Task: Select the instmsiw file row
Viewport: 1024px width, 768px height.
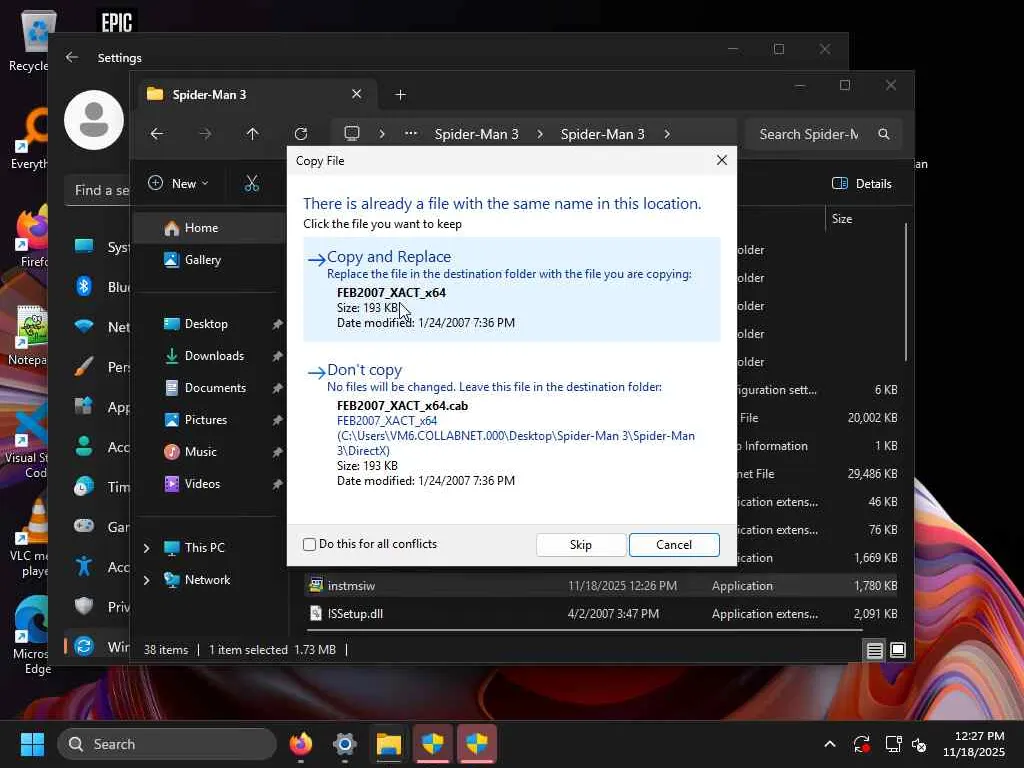Action: 601,586
